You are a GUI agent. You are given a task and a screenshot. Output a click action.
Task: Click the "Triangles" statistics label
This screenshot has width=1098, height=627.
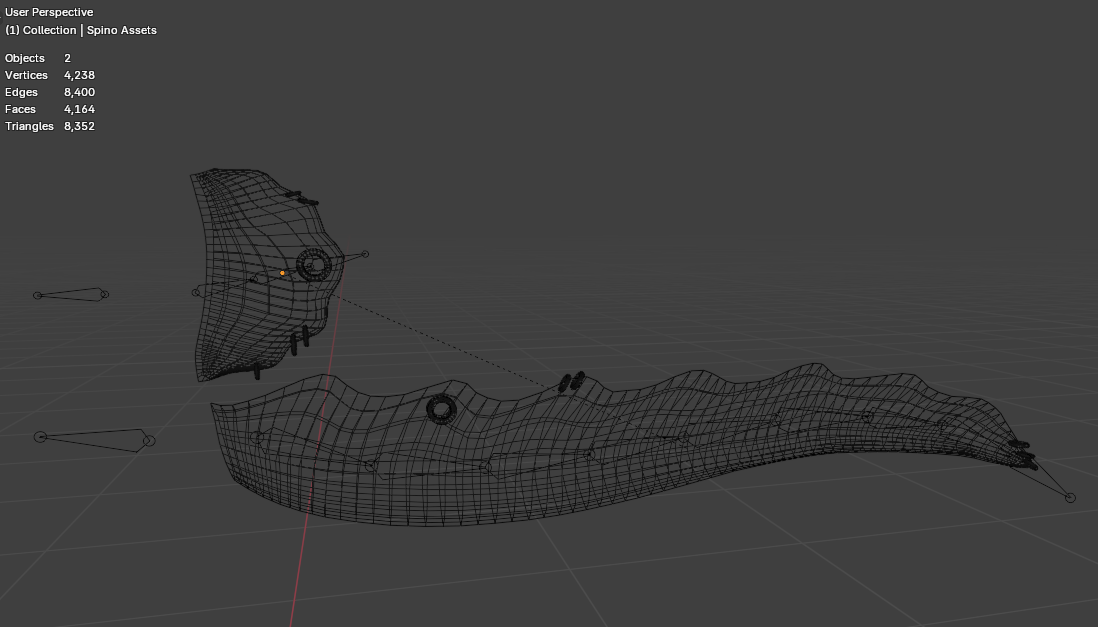[x=29, y=126]
